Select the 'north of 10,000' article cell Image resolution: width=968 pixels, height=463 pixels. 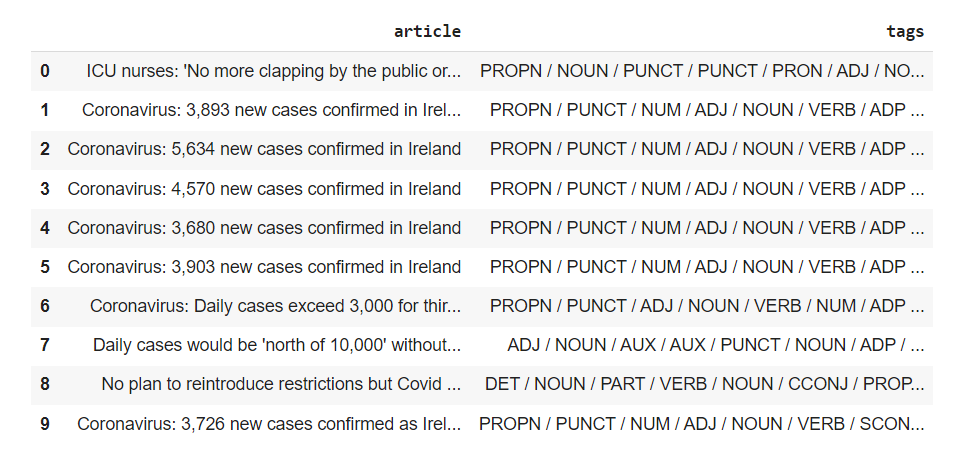click(277, 345)
